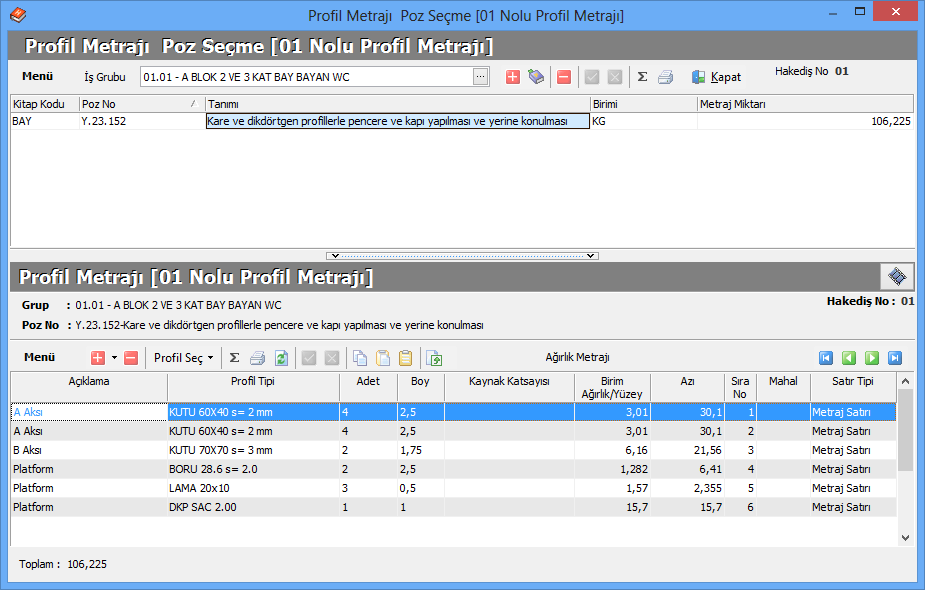Open İş Grubu selector ellipsis button
Viewport: 925px width, 590px height.
point(481,77)
